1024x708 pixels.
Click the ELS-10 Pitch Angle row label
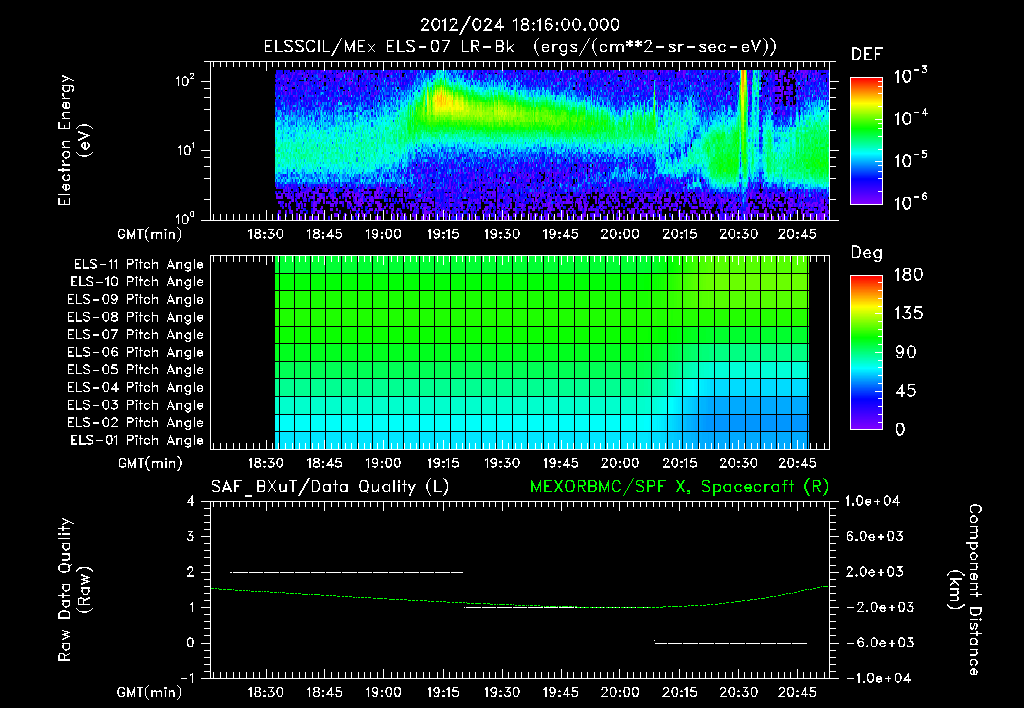[x=137, y=282]
